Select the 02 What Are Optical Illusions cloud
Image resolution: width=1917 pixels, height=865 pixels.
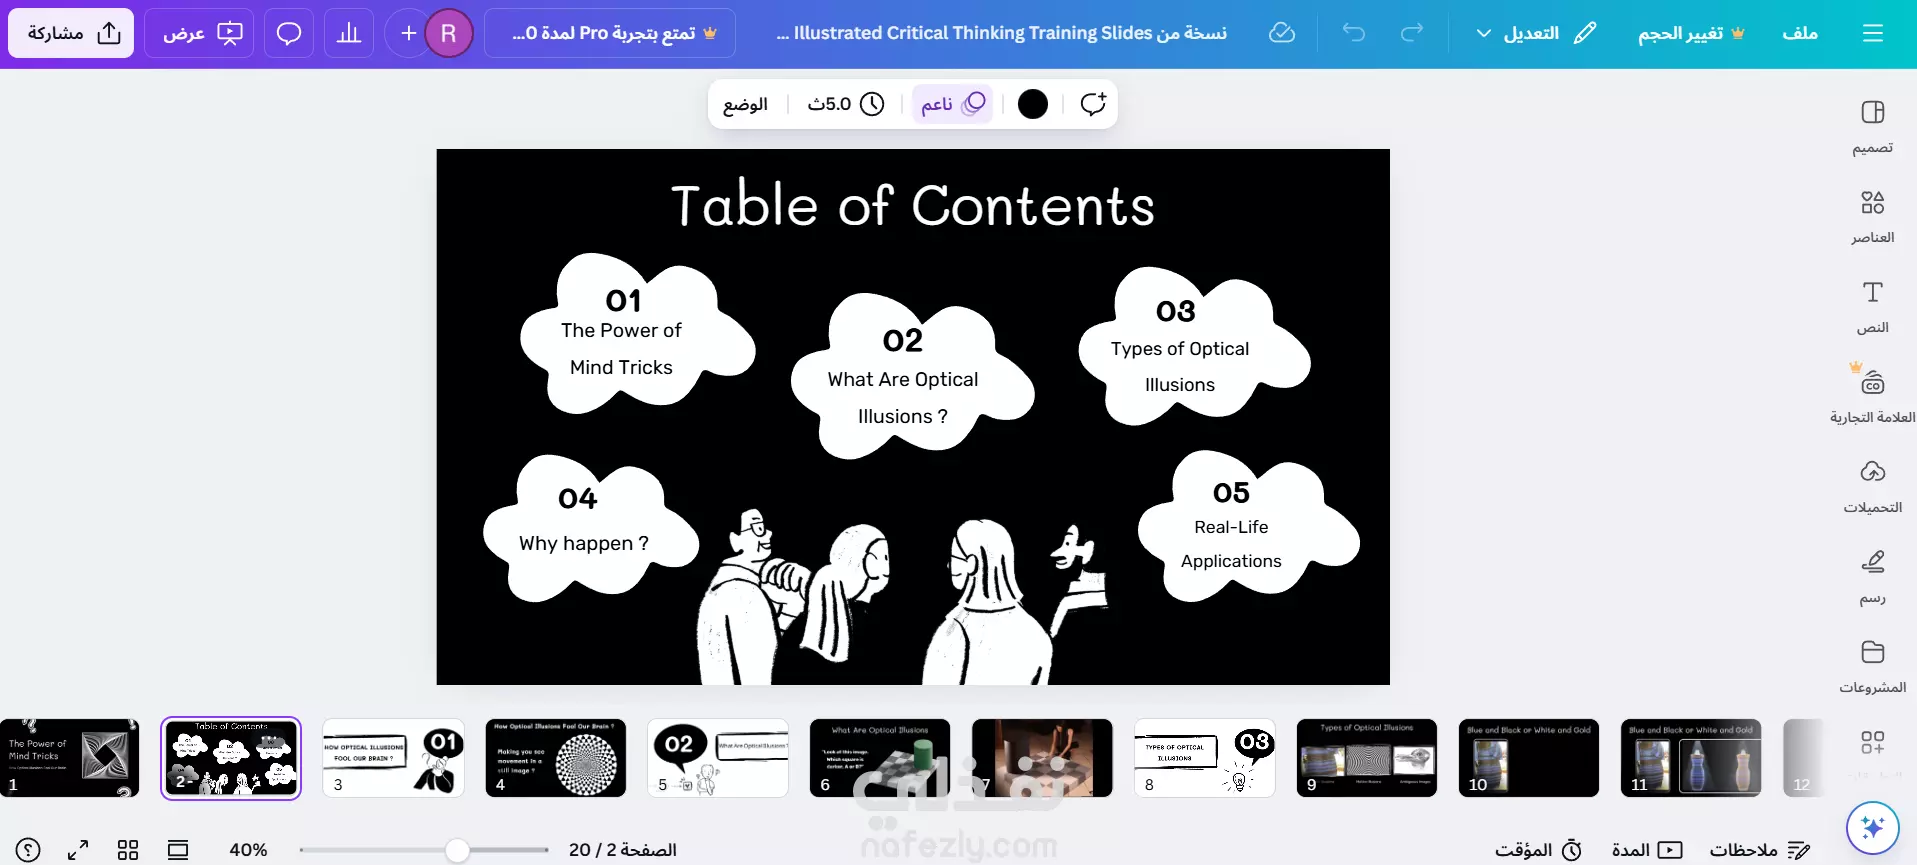pyautogui.click(x=912, y=377)
